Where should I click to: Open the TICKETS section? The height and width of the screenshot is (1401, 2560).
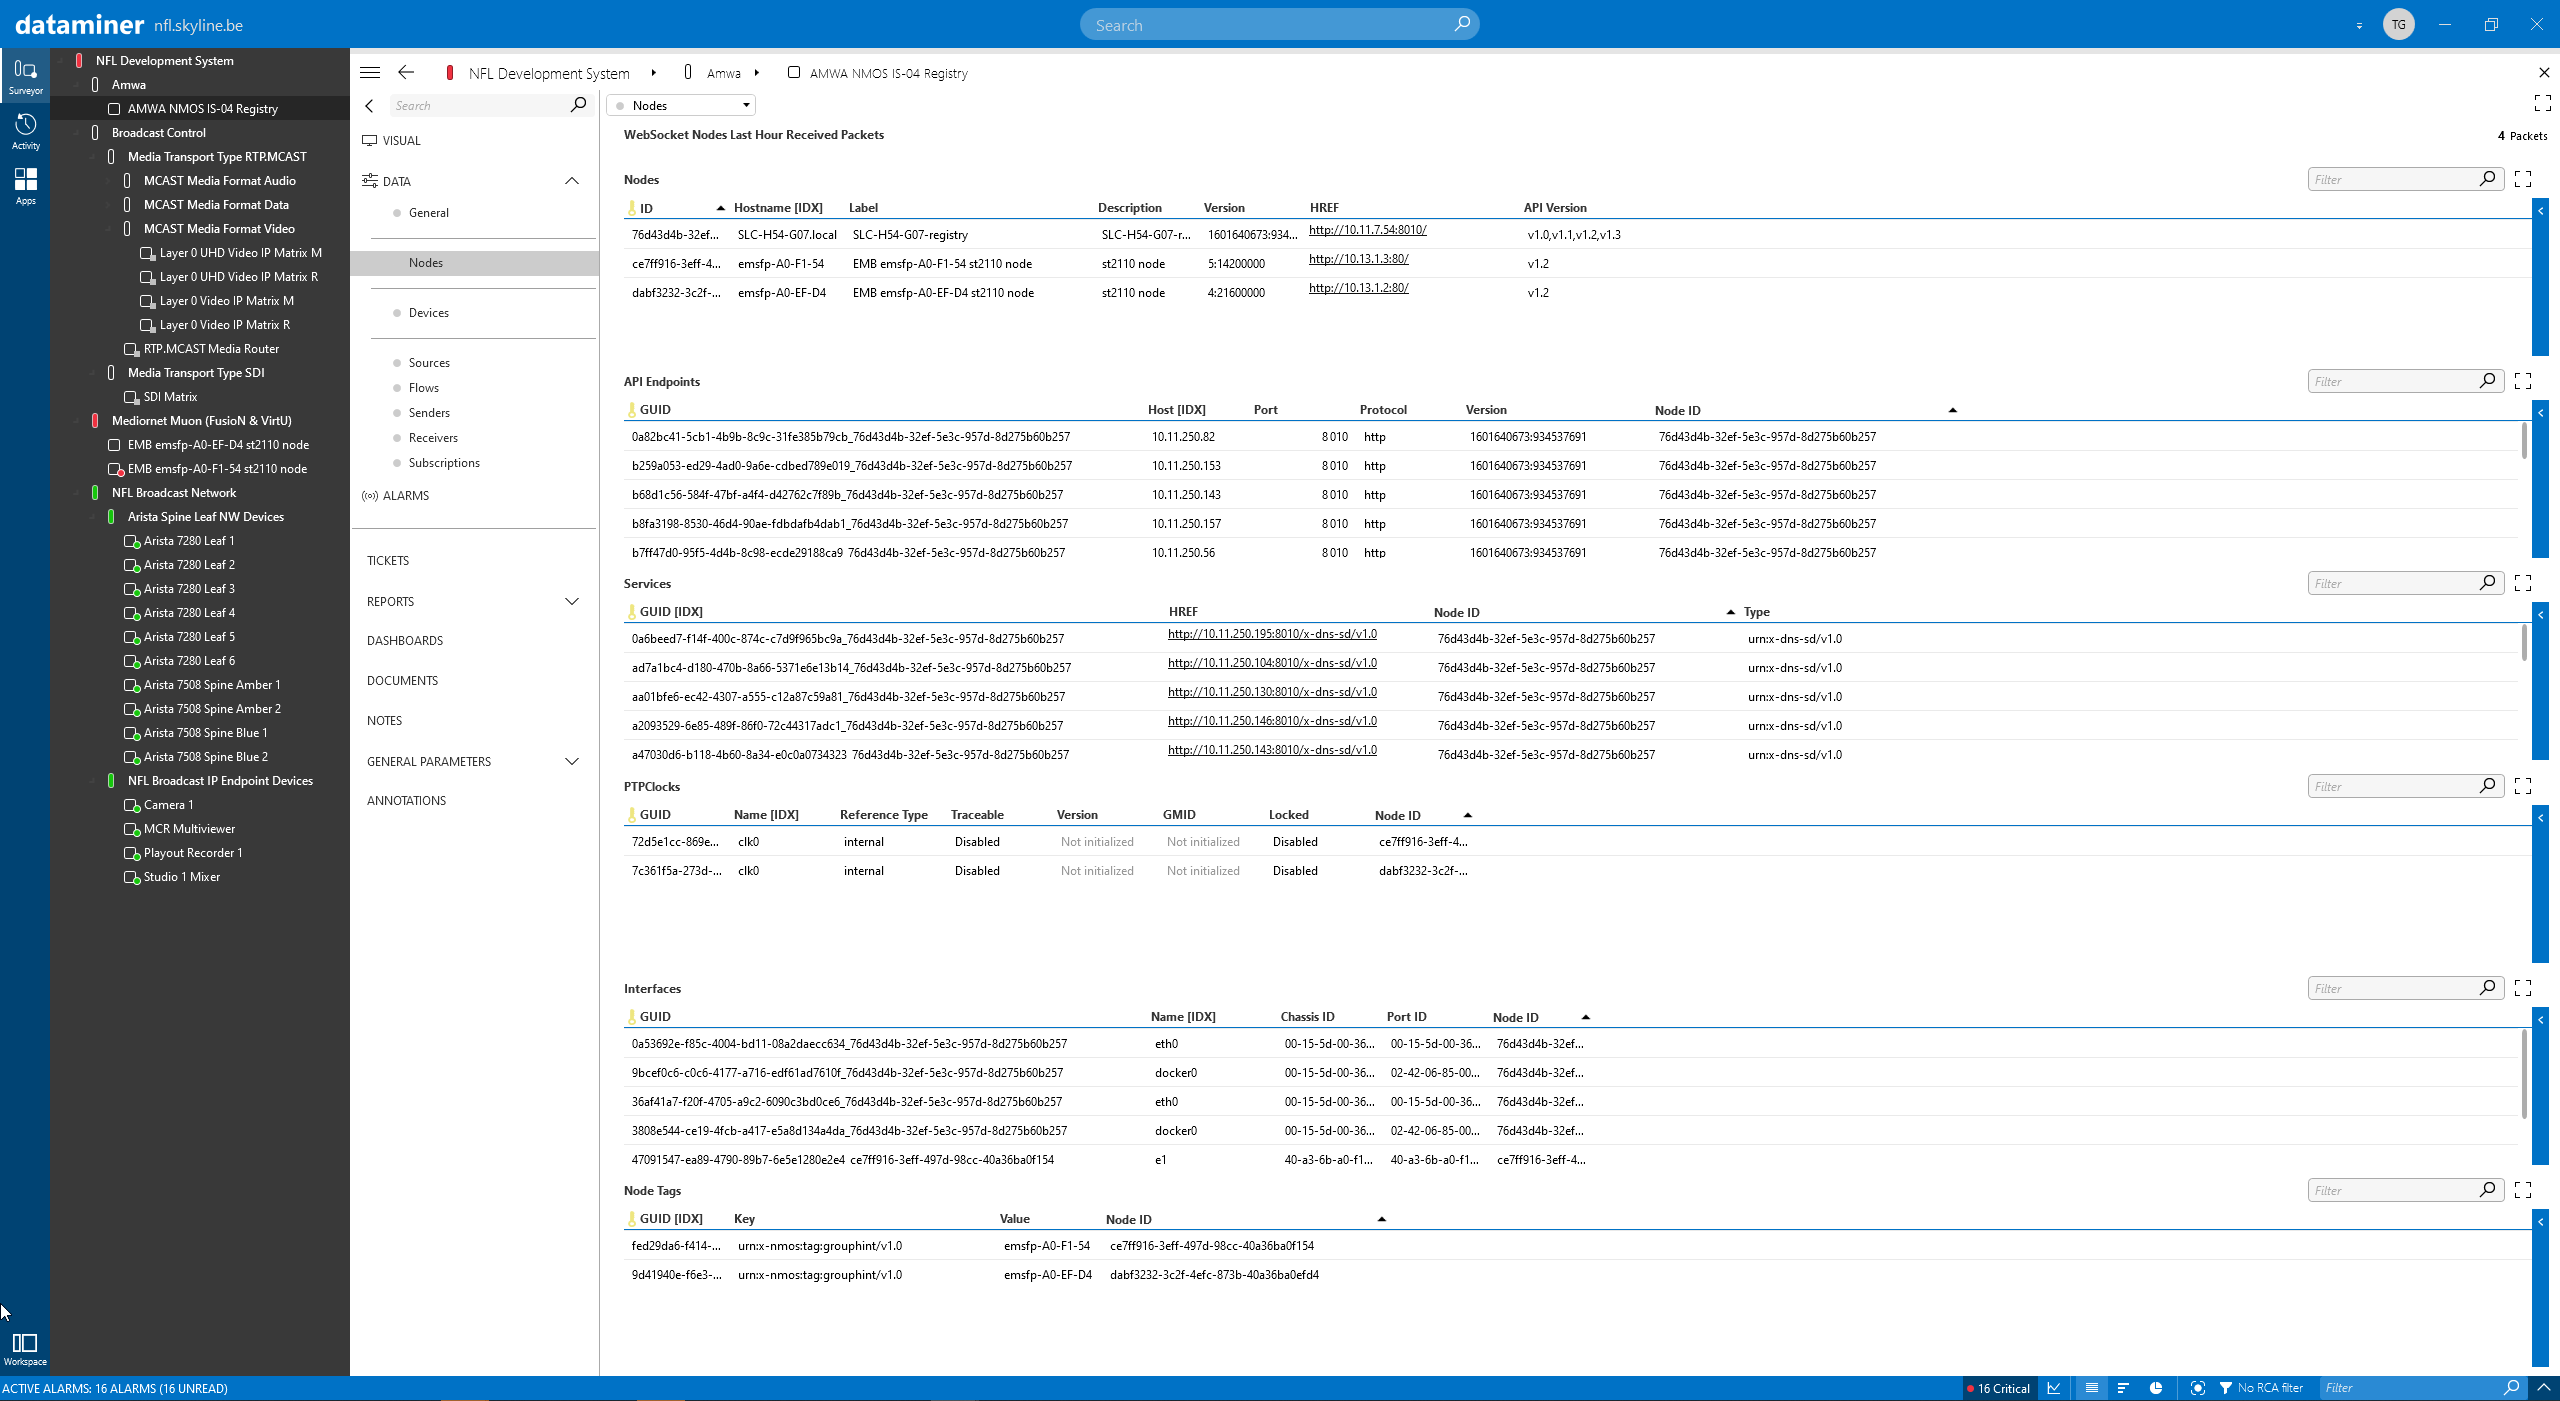pyautogui.click(x=388, y=561)
